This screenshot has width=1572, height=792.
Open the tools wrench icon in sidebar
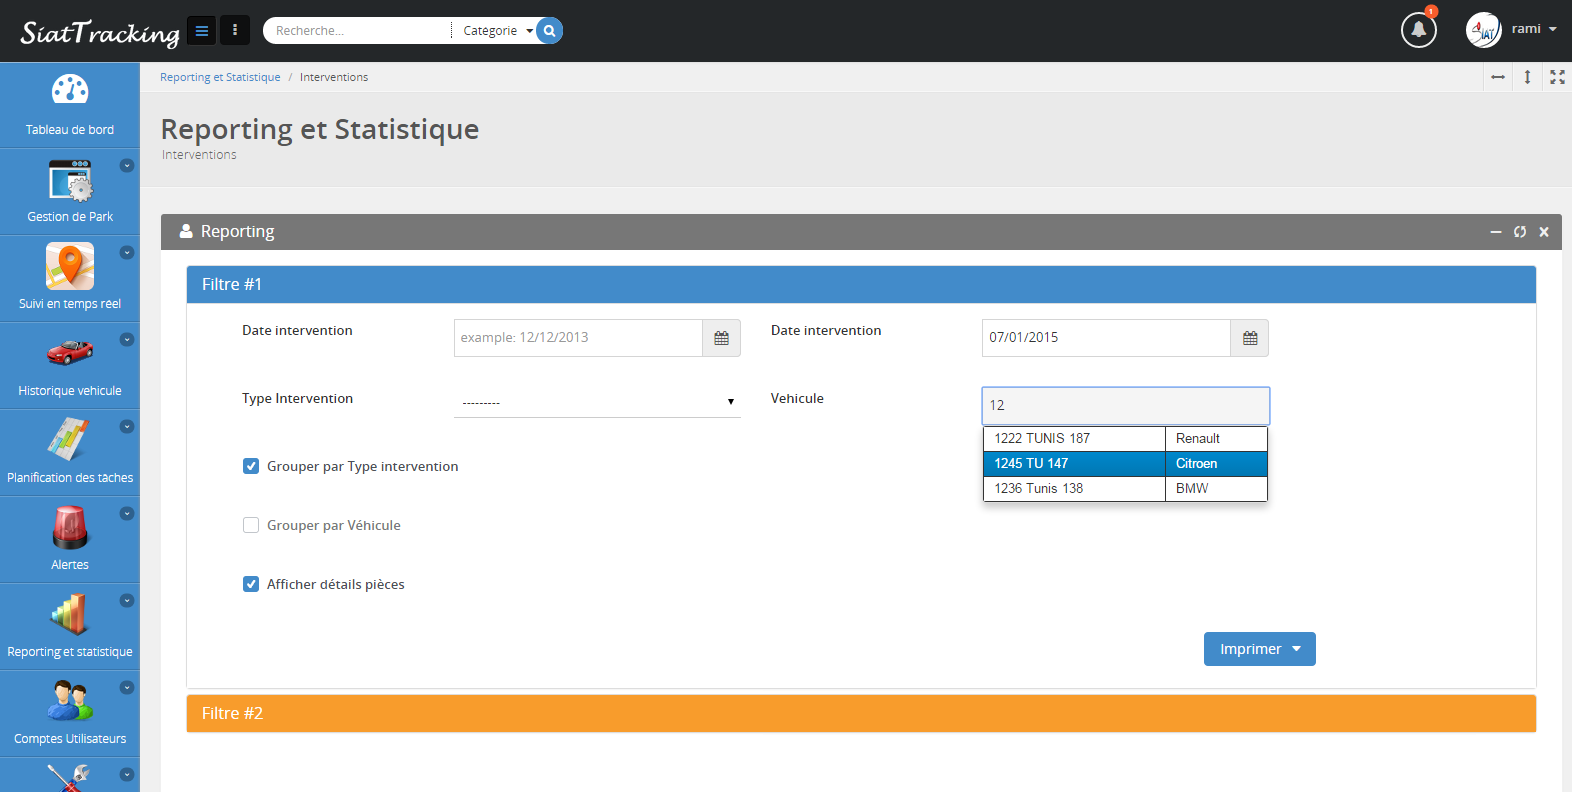click(70, 778)
